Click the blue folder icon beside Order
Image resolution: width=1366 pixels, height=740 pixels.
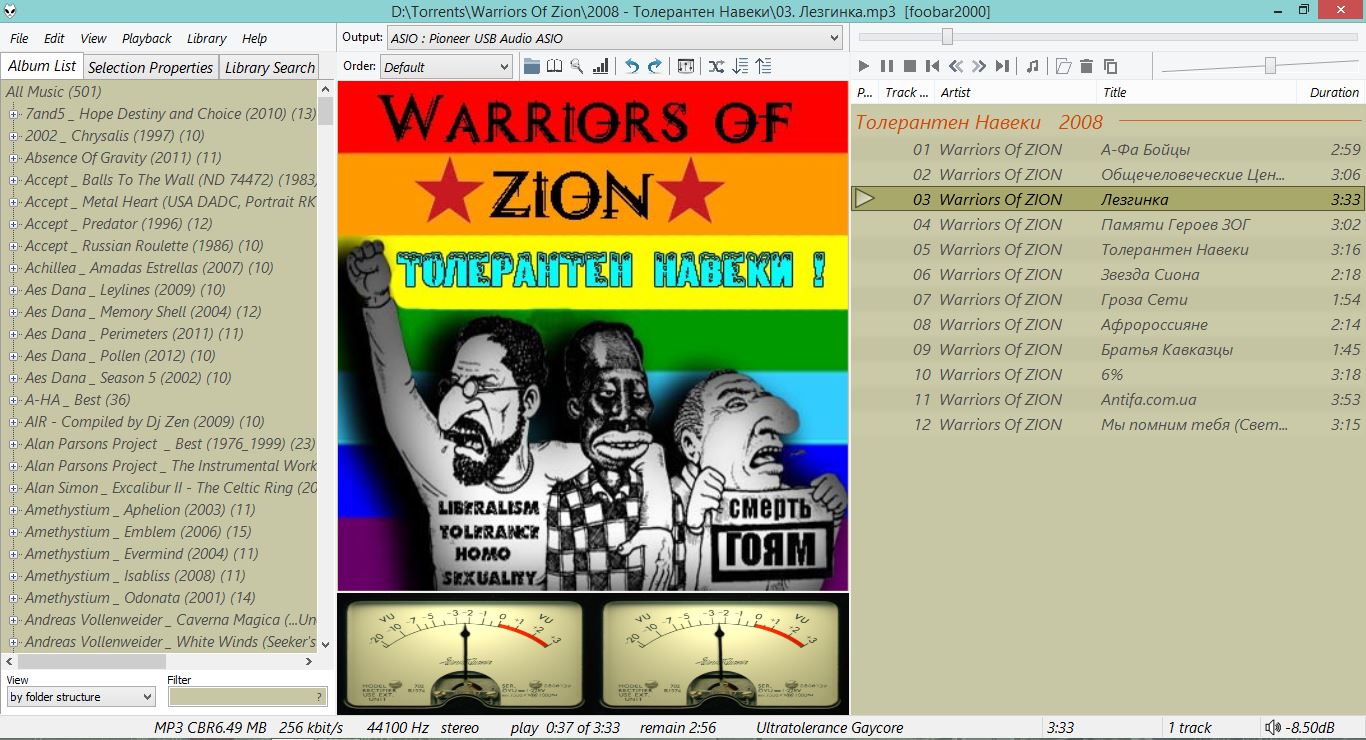pos(532,66)
